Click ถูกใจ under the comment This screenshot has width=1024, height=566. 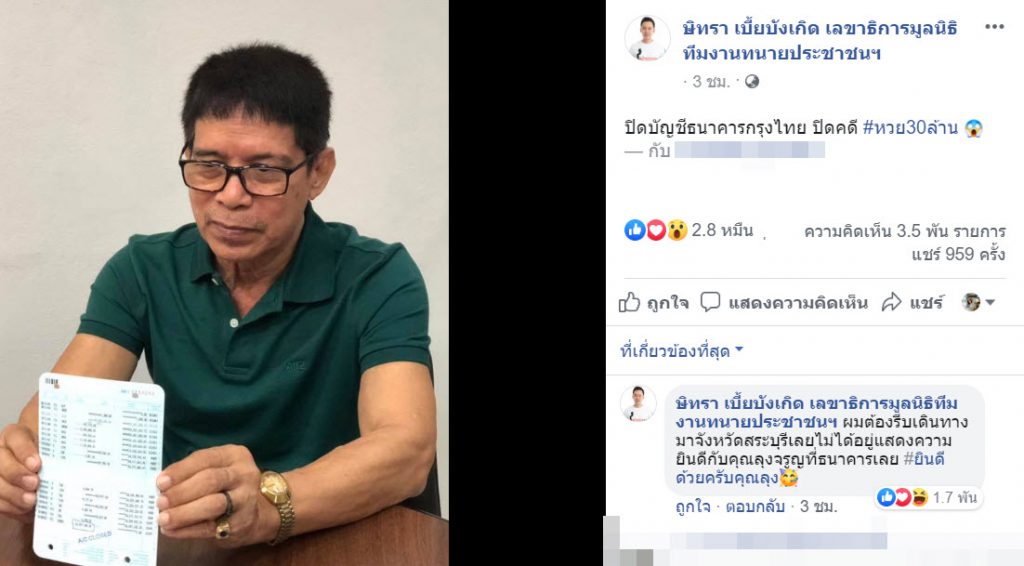(693, 507)
